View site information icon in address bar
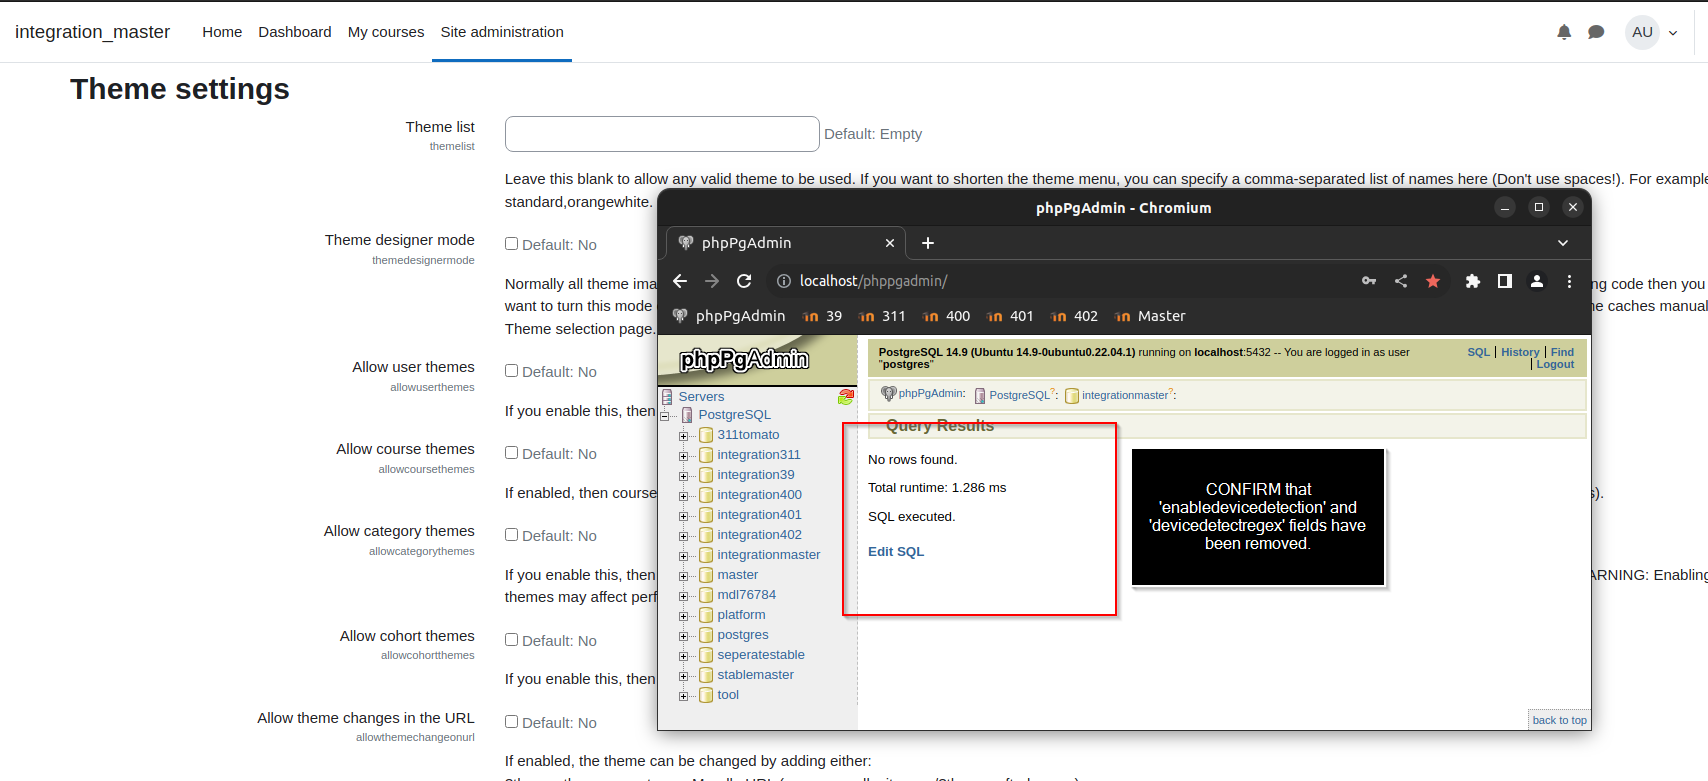Screen dimensions: 1708x781 [784, 281]
